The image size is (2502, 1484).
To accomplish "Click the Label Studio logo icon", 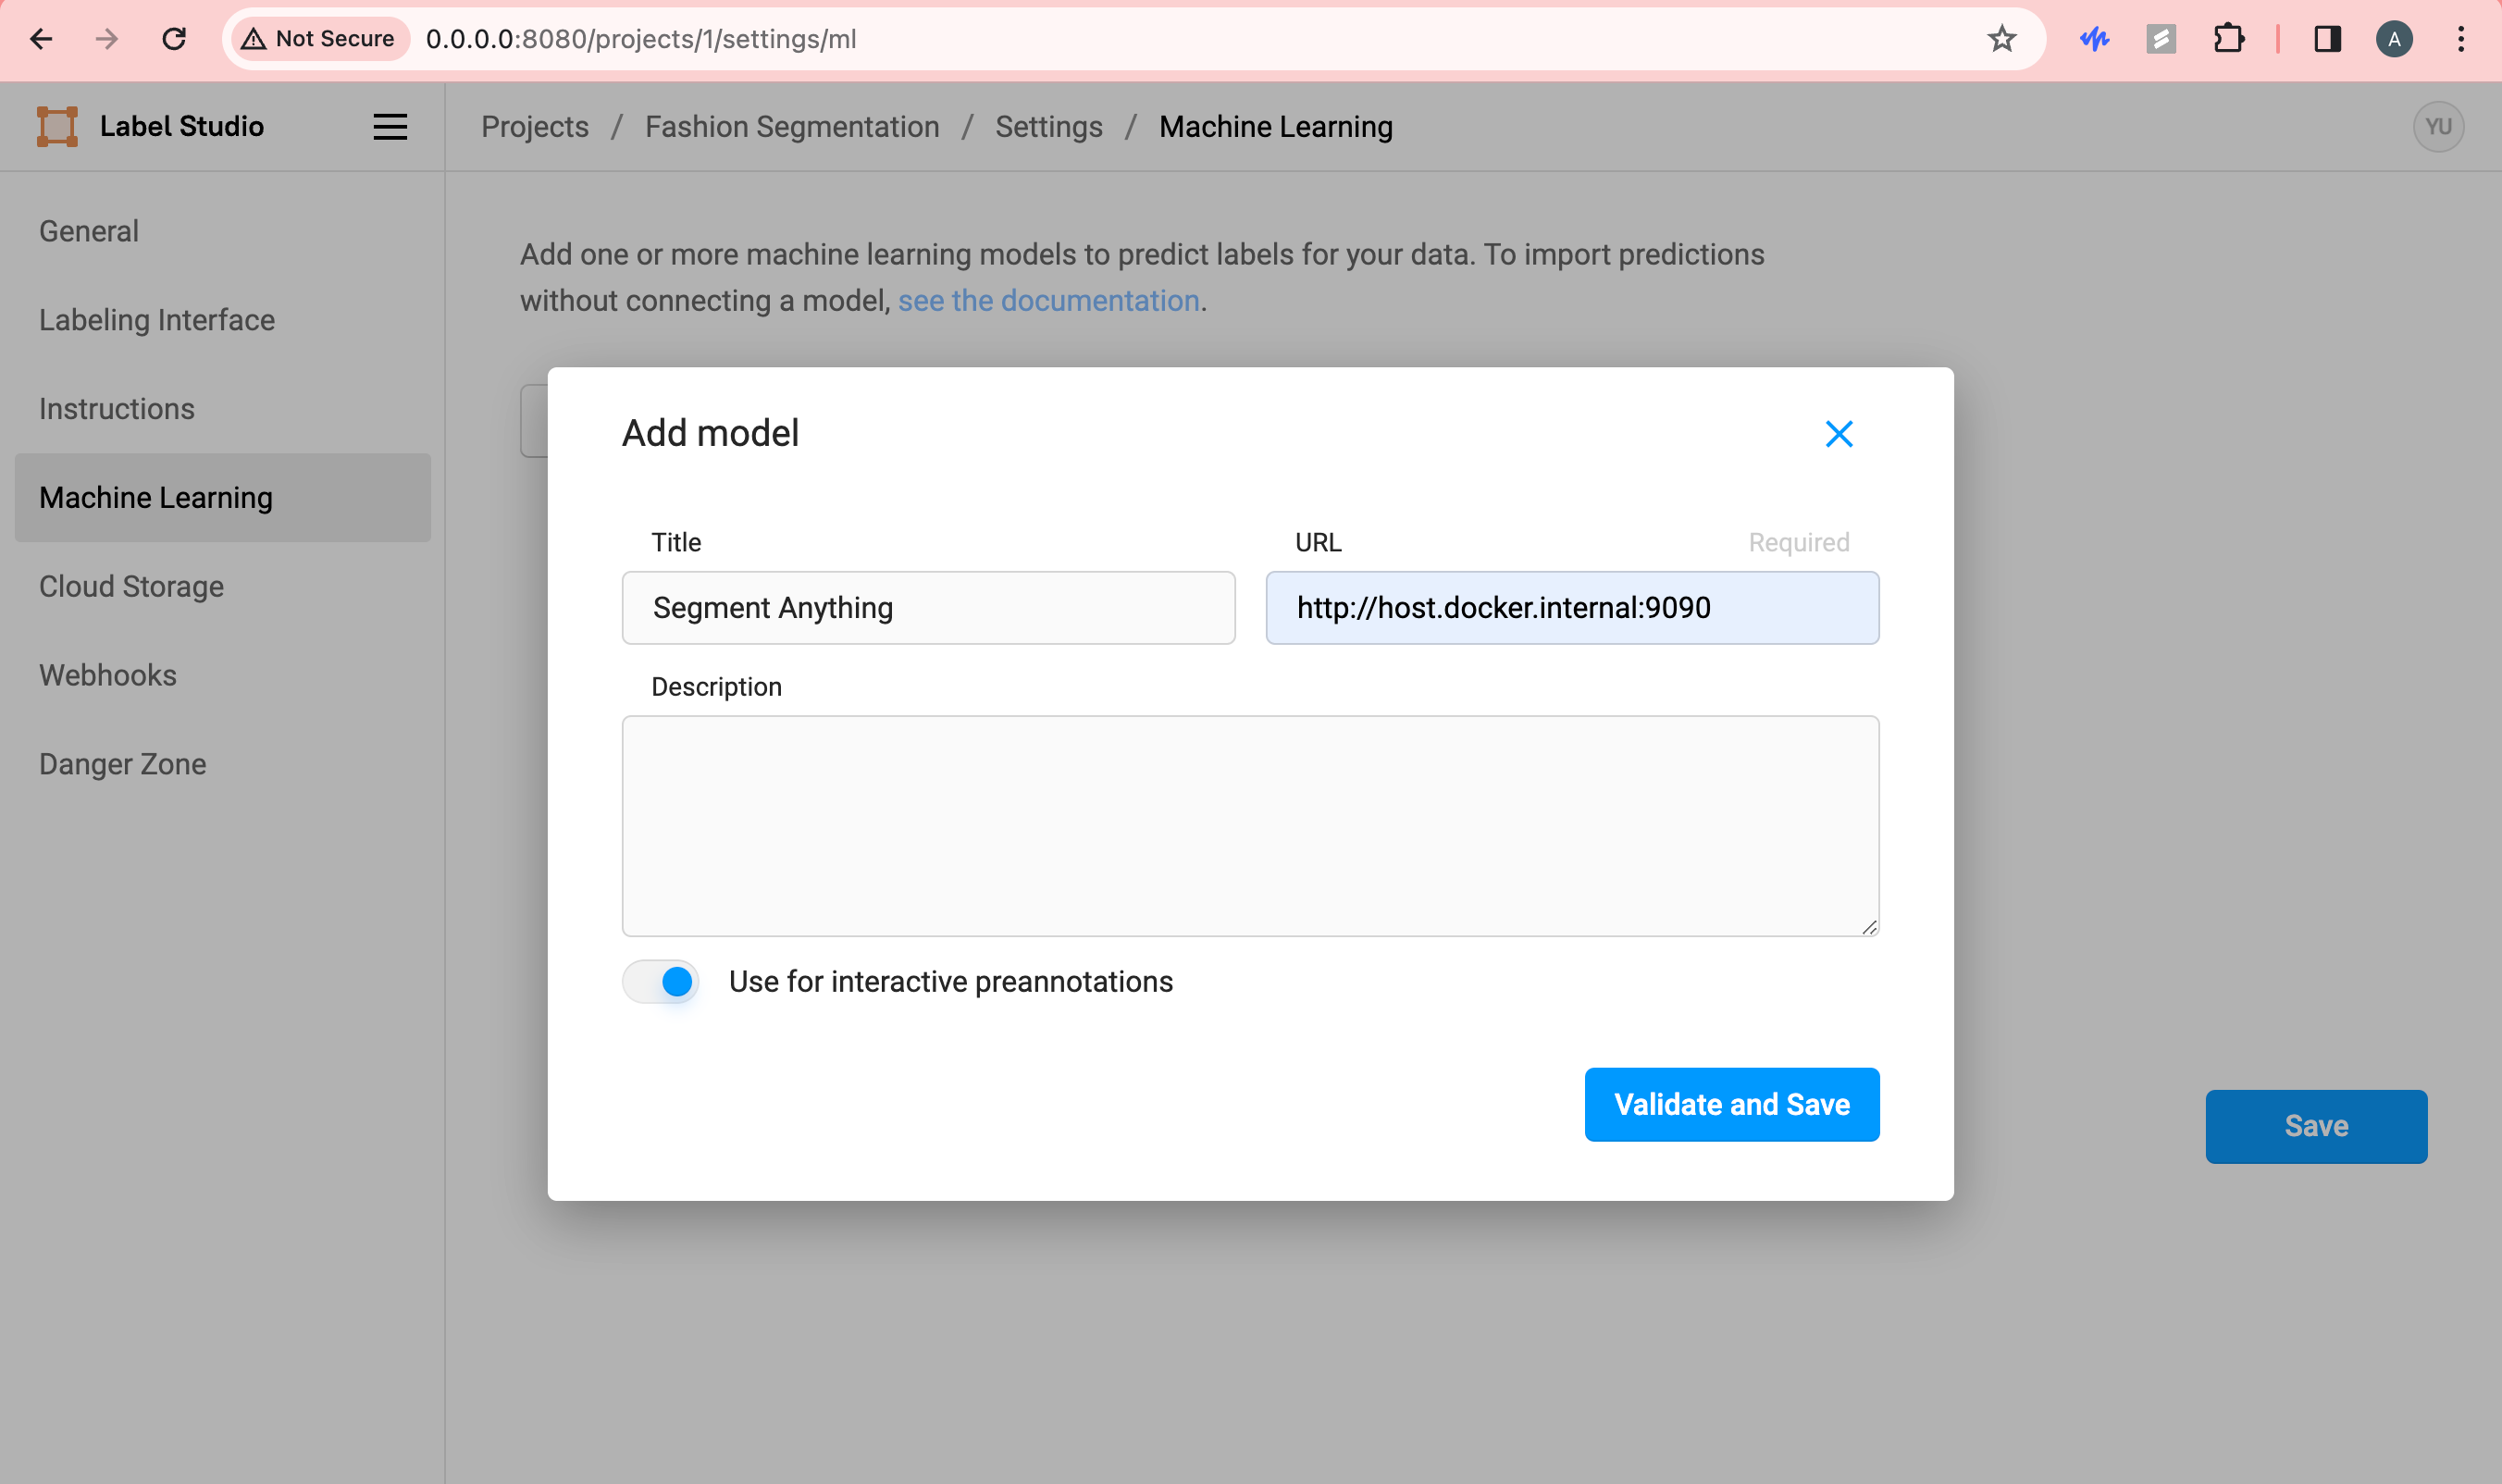I will click(x=57, y=126).
